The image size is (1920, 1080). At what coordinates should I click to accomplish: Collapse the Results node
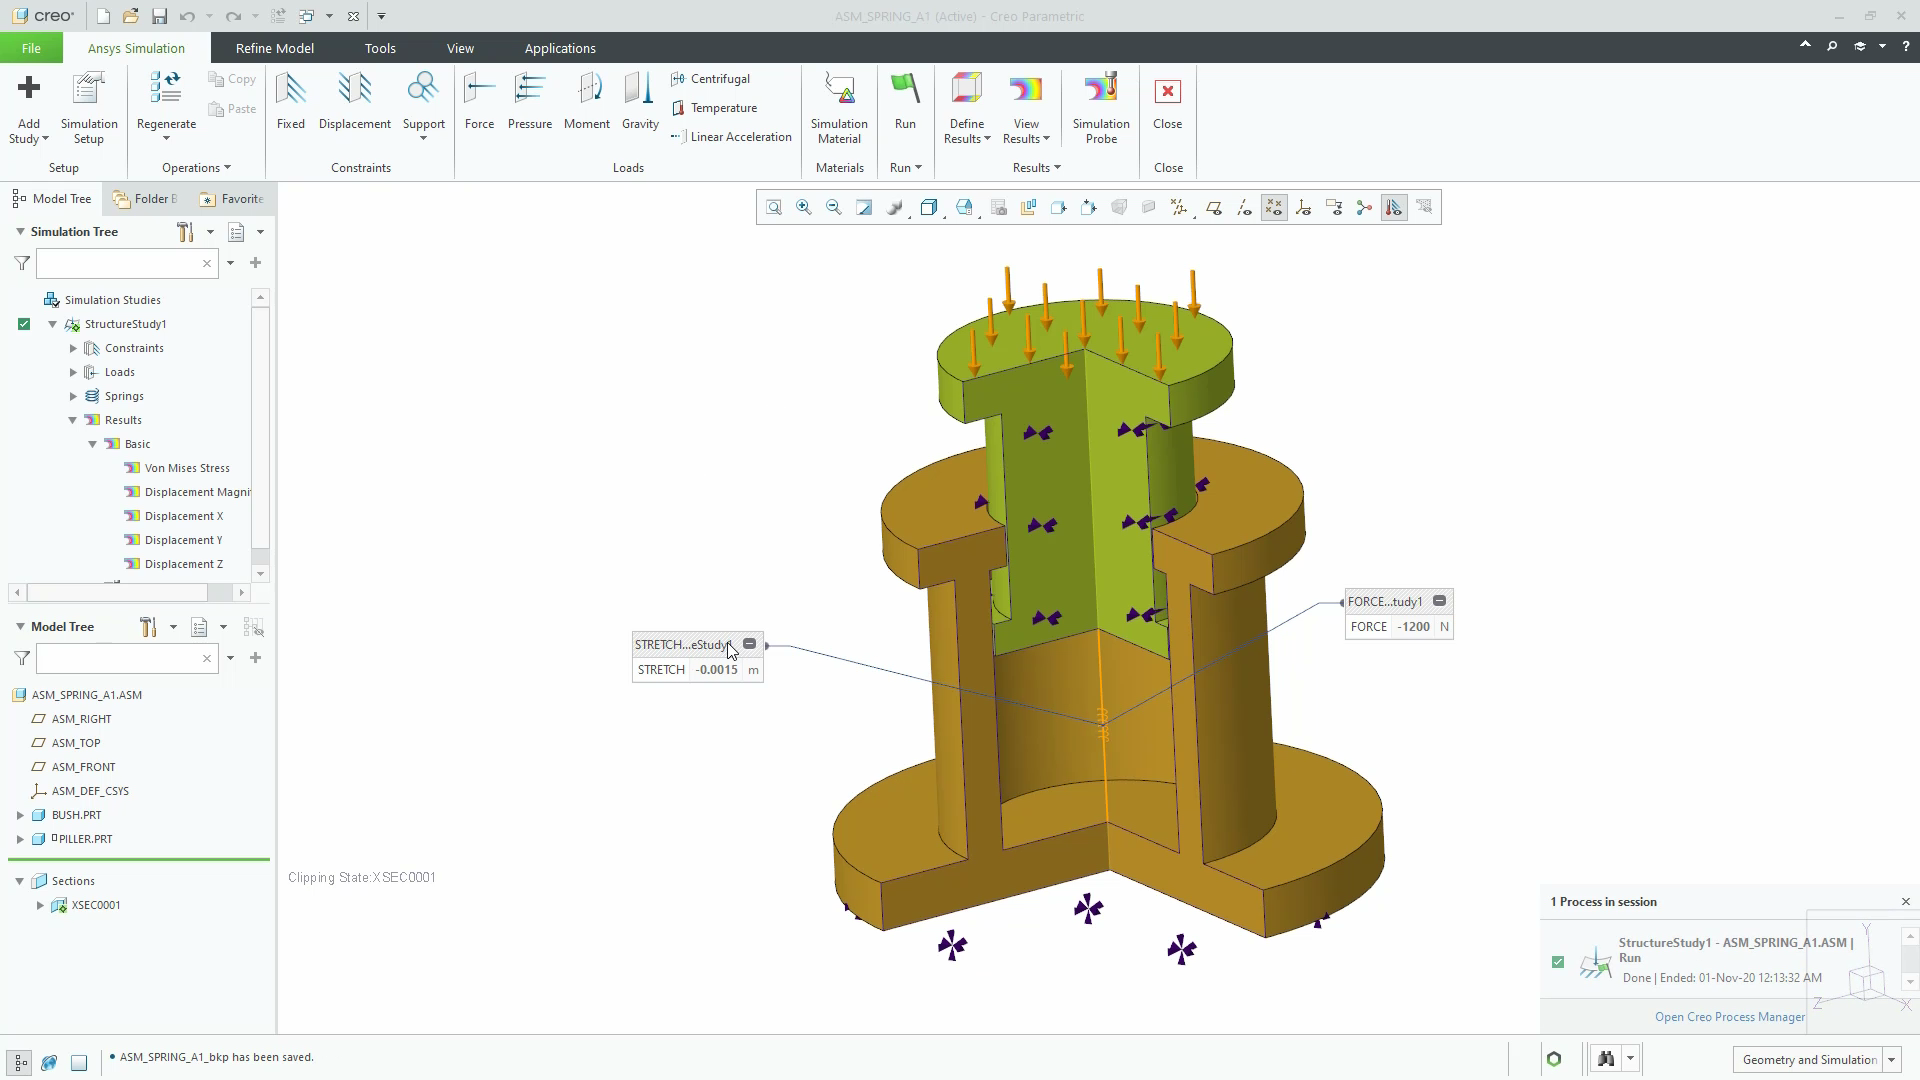tap(73, 420)
